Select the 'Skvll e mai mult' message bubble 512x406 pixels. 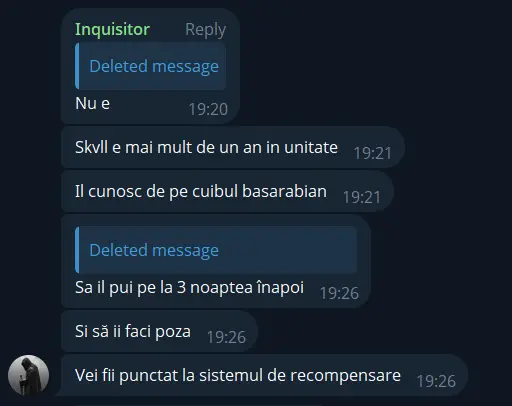(x=233, y=147)
